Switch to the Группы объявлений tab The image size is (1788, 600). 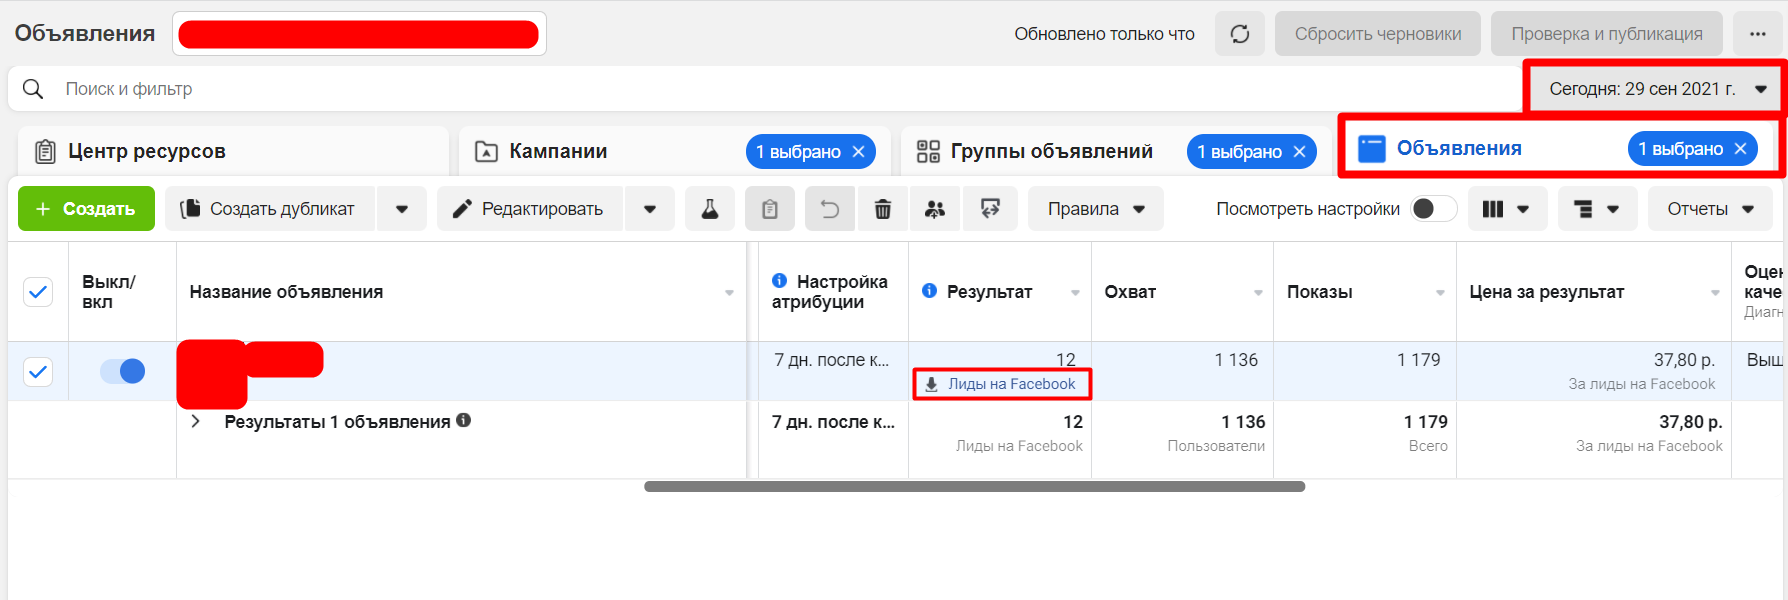(1050, 151)
